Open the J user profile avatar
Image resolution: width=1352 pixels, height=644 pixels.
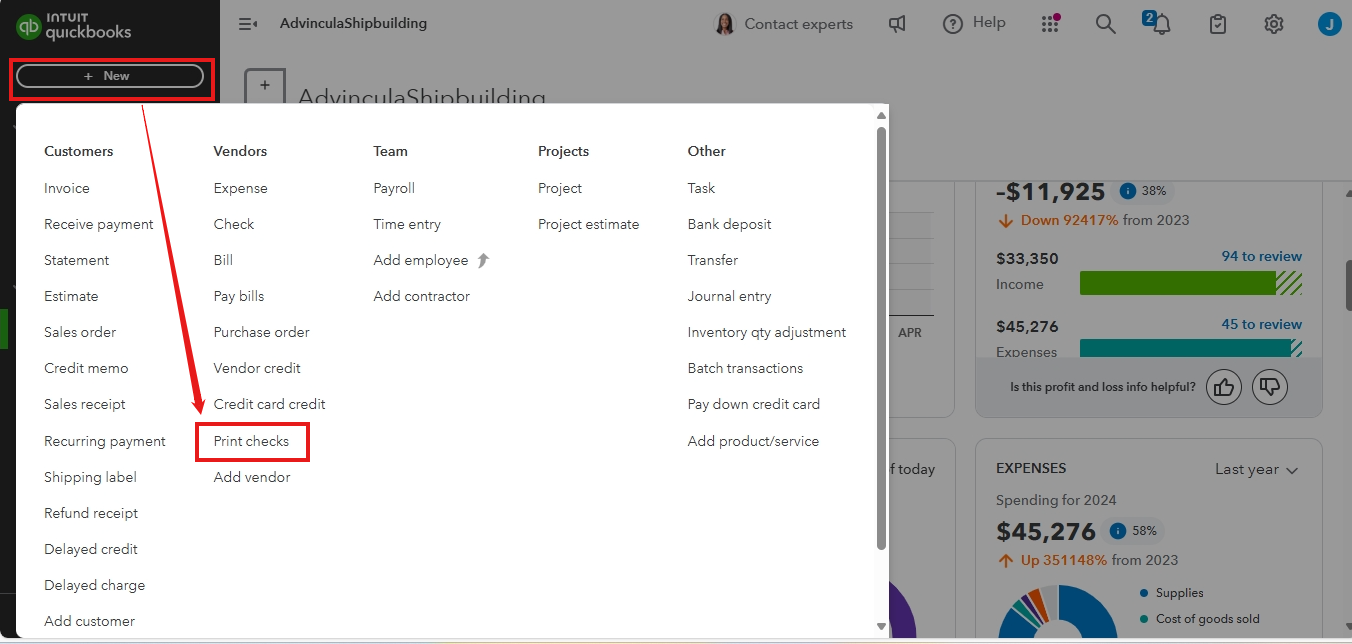tap(1329, 24)
